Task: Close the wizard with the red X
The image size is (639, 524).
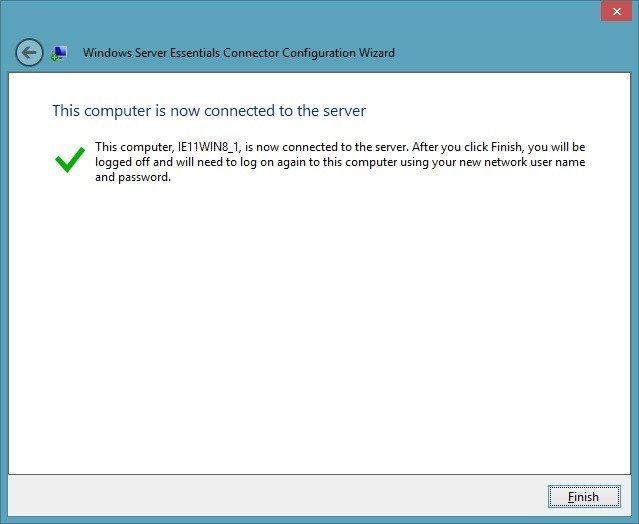Action: point(616,11)
